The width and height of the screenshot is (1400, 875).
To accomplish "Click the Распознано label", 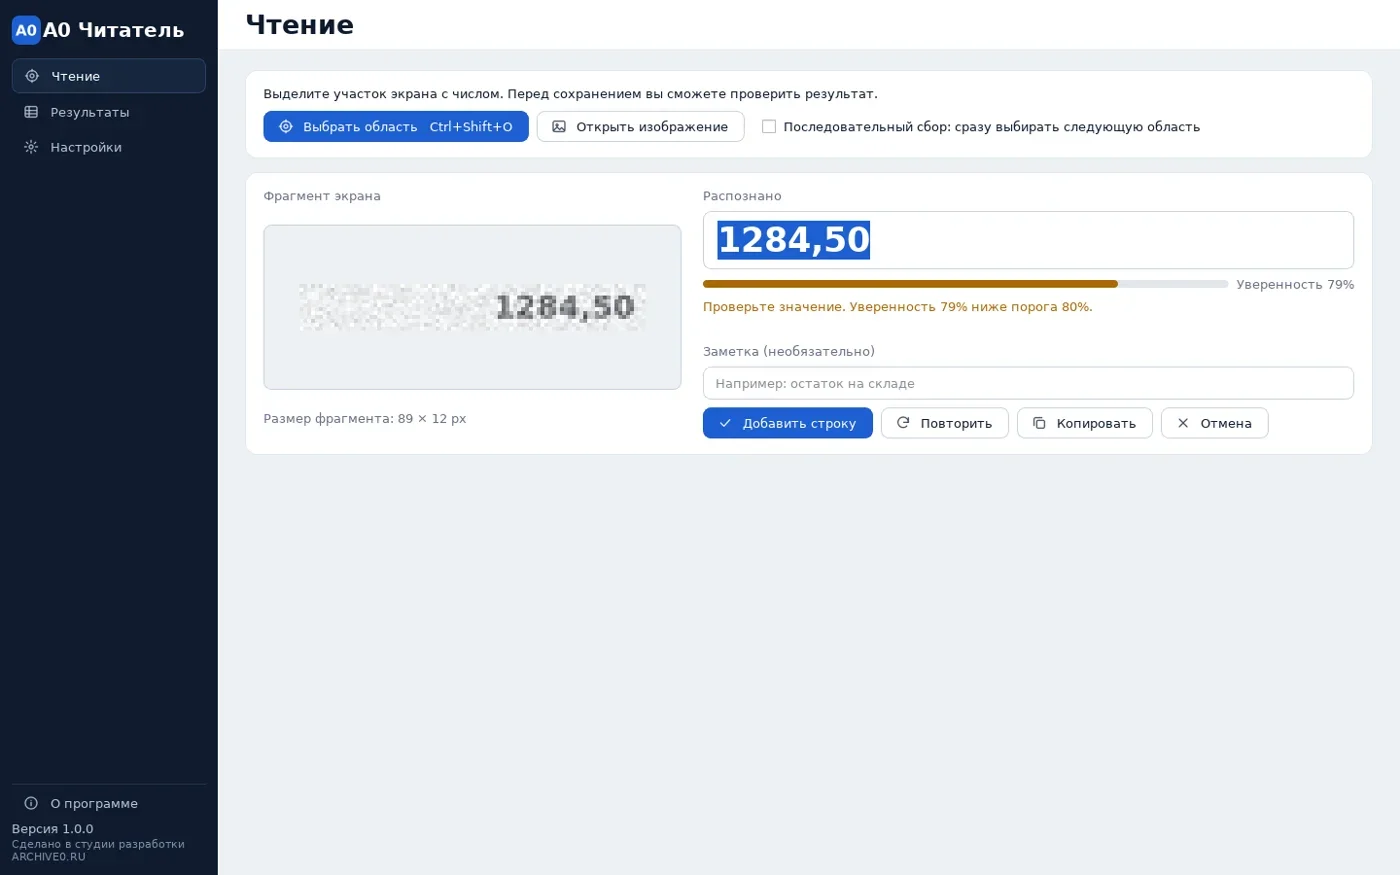I will [x=742, y=196].
